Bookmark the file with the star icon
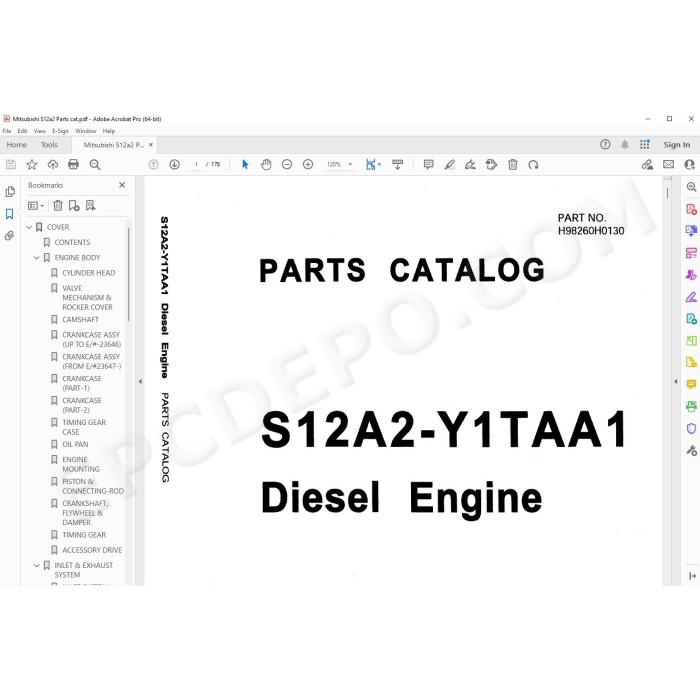The width and height of the screenshot is (700, 700). point(32,165)
